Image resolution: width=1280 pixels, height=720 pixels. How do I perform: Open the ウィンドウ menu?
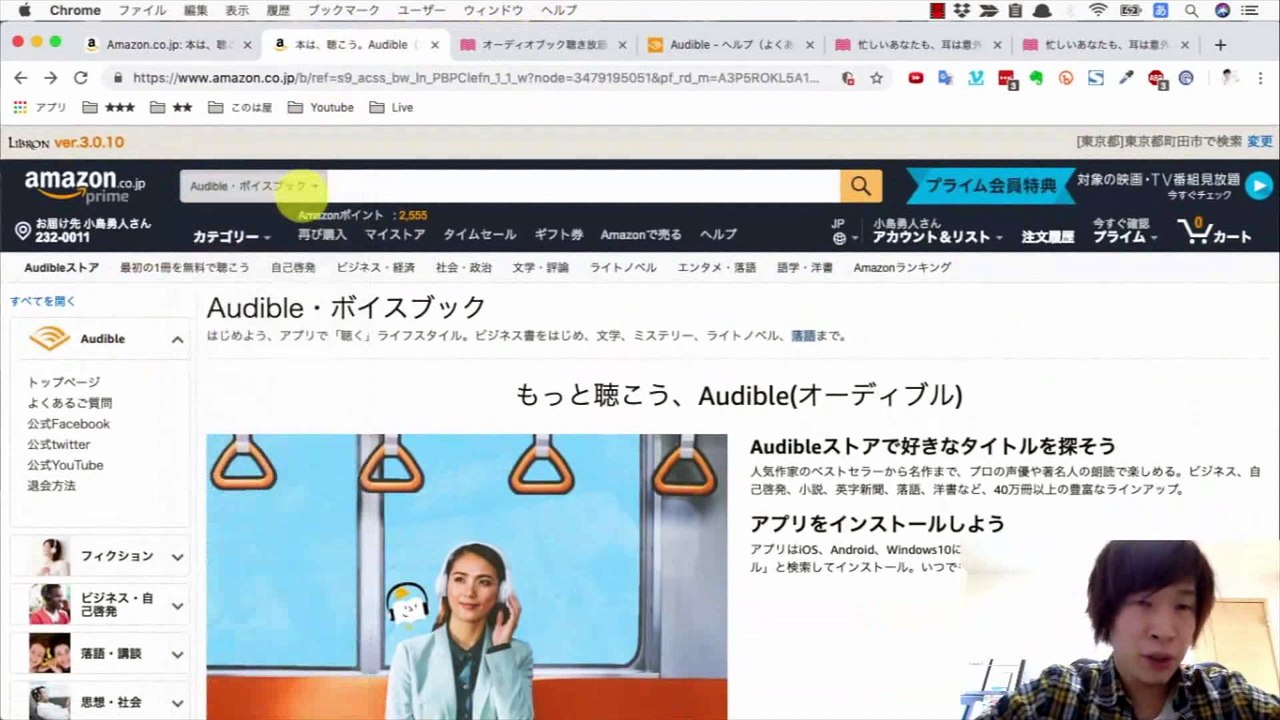[x=493, y=11]
